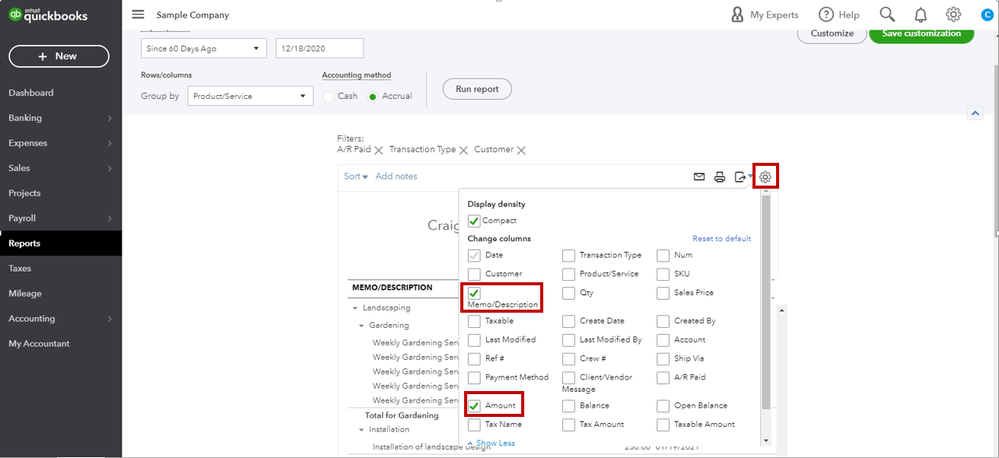
Task: Go to Expenses in the sidebar
Action: tap(60, 143)
